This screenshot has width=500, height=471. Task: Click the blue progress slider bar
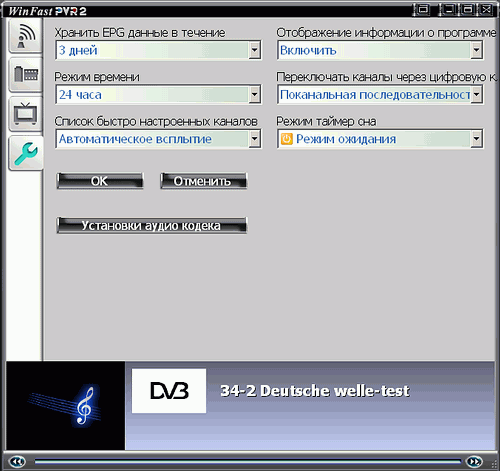pos(248,462)
